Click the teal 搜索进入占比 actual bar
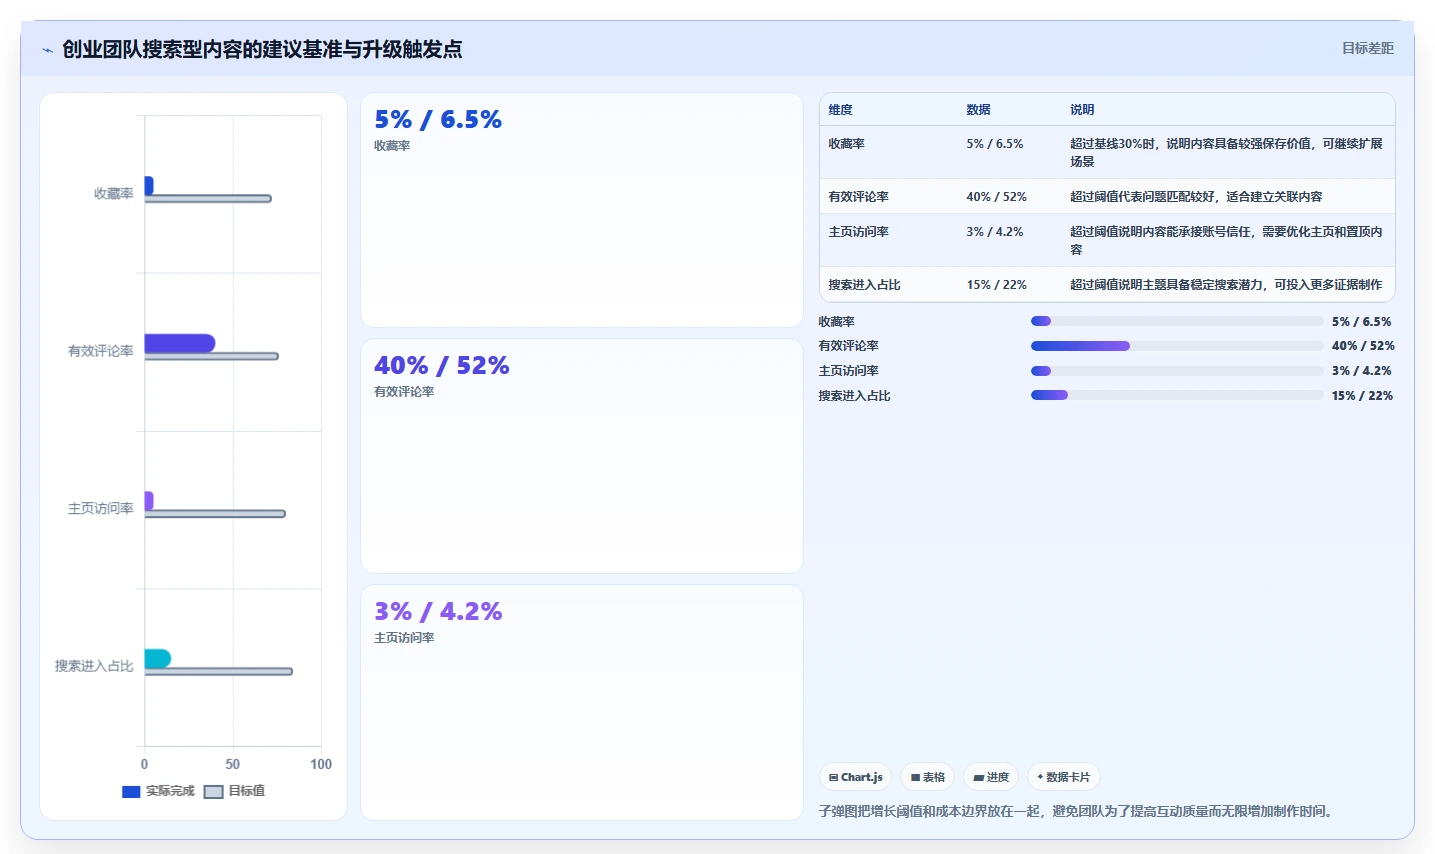 [x=158, y=659]
